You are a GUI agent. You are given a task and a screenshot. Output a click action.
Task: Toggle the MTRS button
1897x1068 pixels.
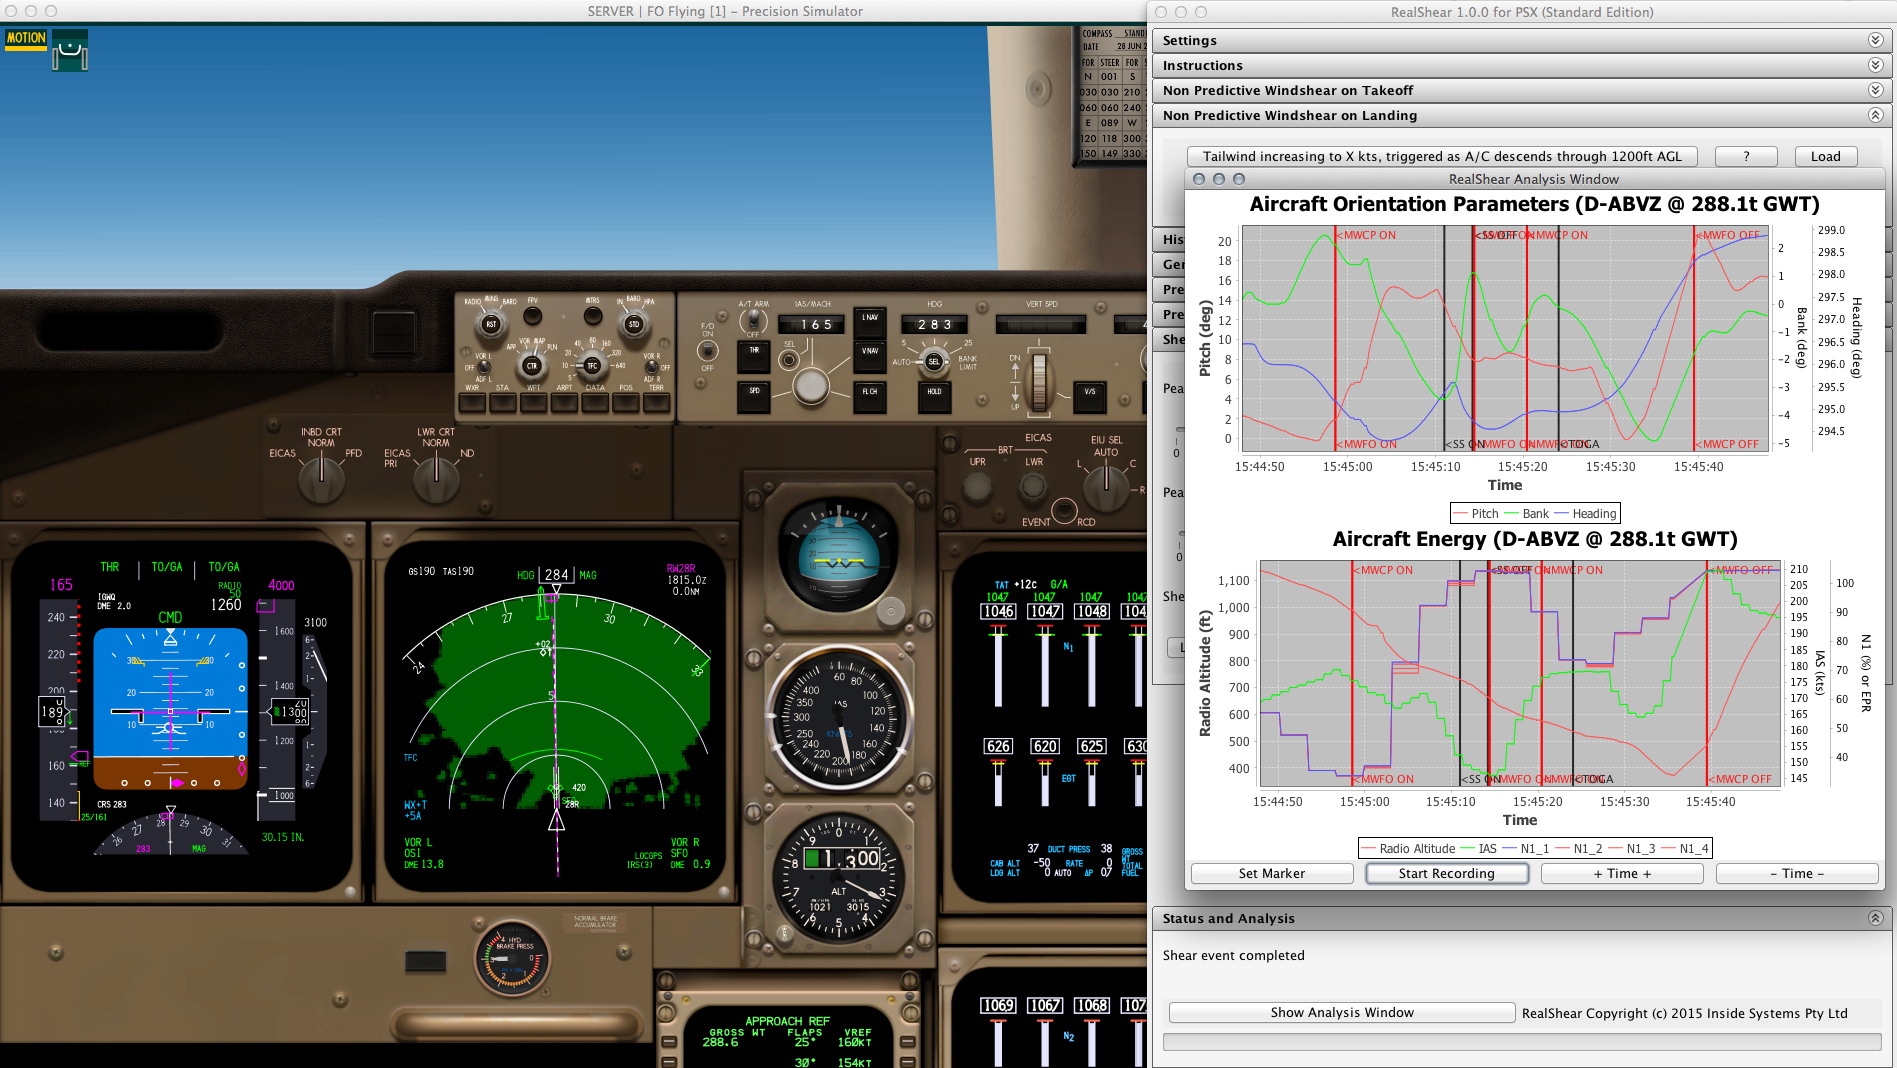point(593,316)
